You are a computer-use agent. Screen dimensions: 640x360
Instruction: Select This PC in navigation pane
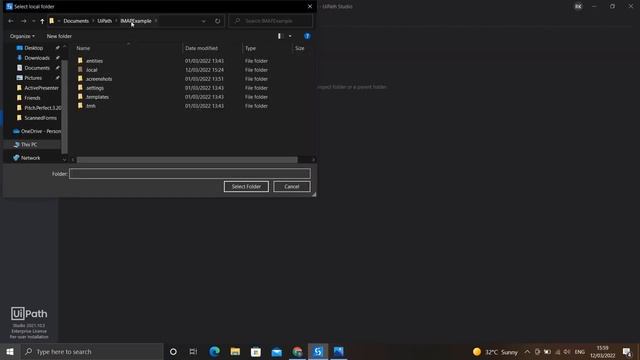click(29, 144)
